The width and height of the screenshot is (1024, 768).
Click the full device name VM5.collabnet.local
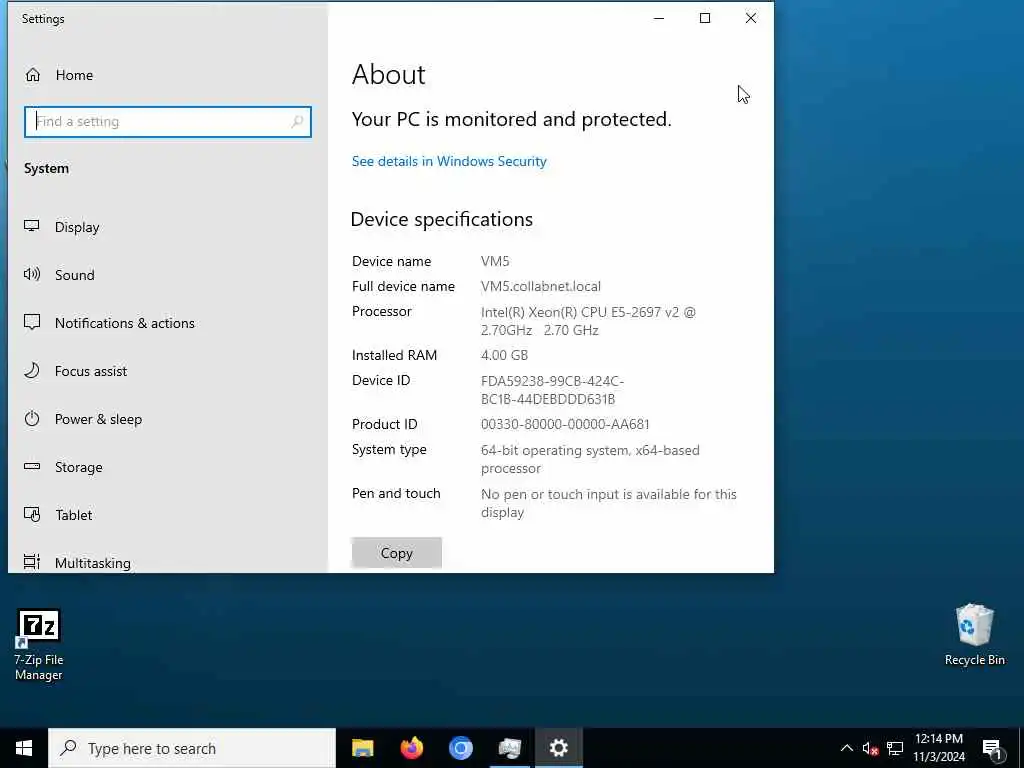coord(541,286)
